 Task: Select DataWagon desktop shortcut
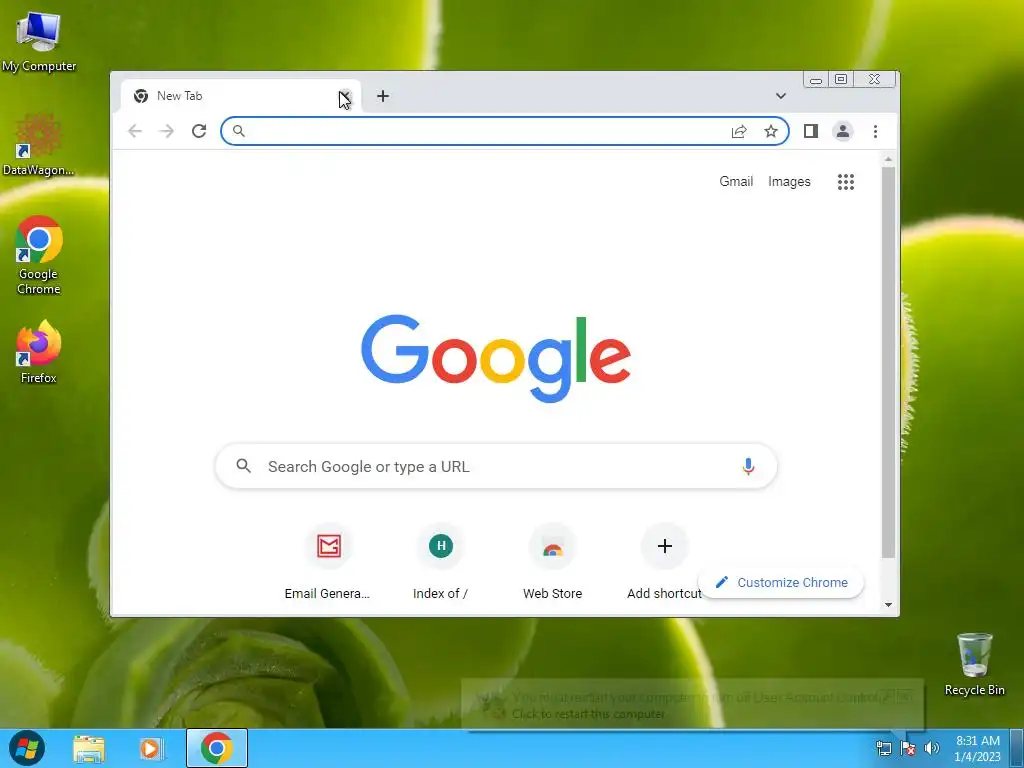pos(39,145)
